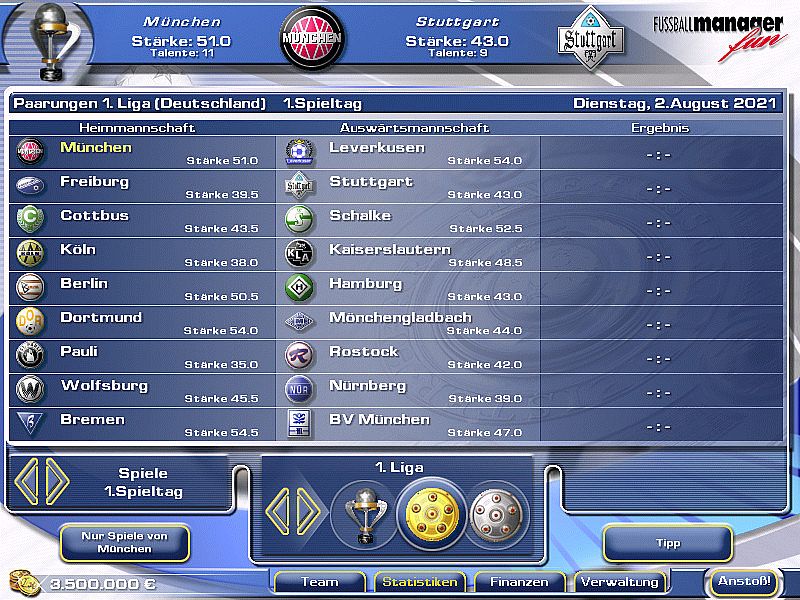This screenshot has width=800, height=600.
Task: Go to next matchday with right arrow
Action: [x=57, y=482]
